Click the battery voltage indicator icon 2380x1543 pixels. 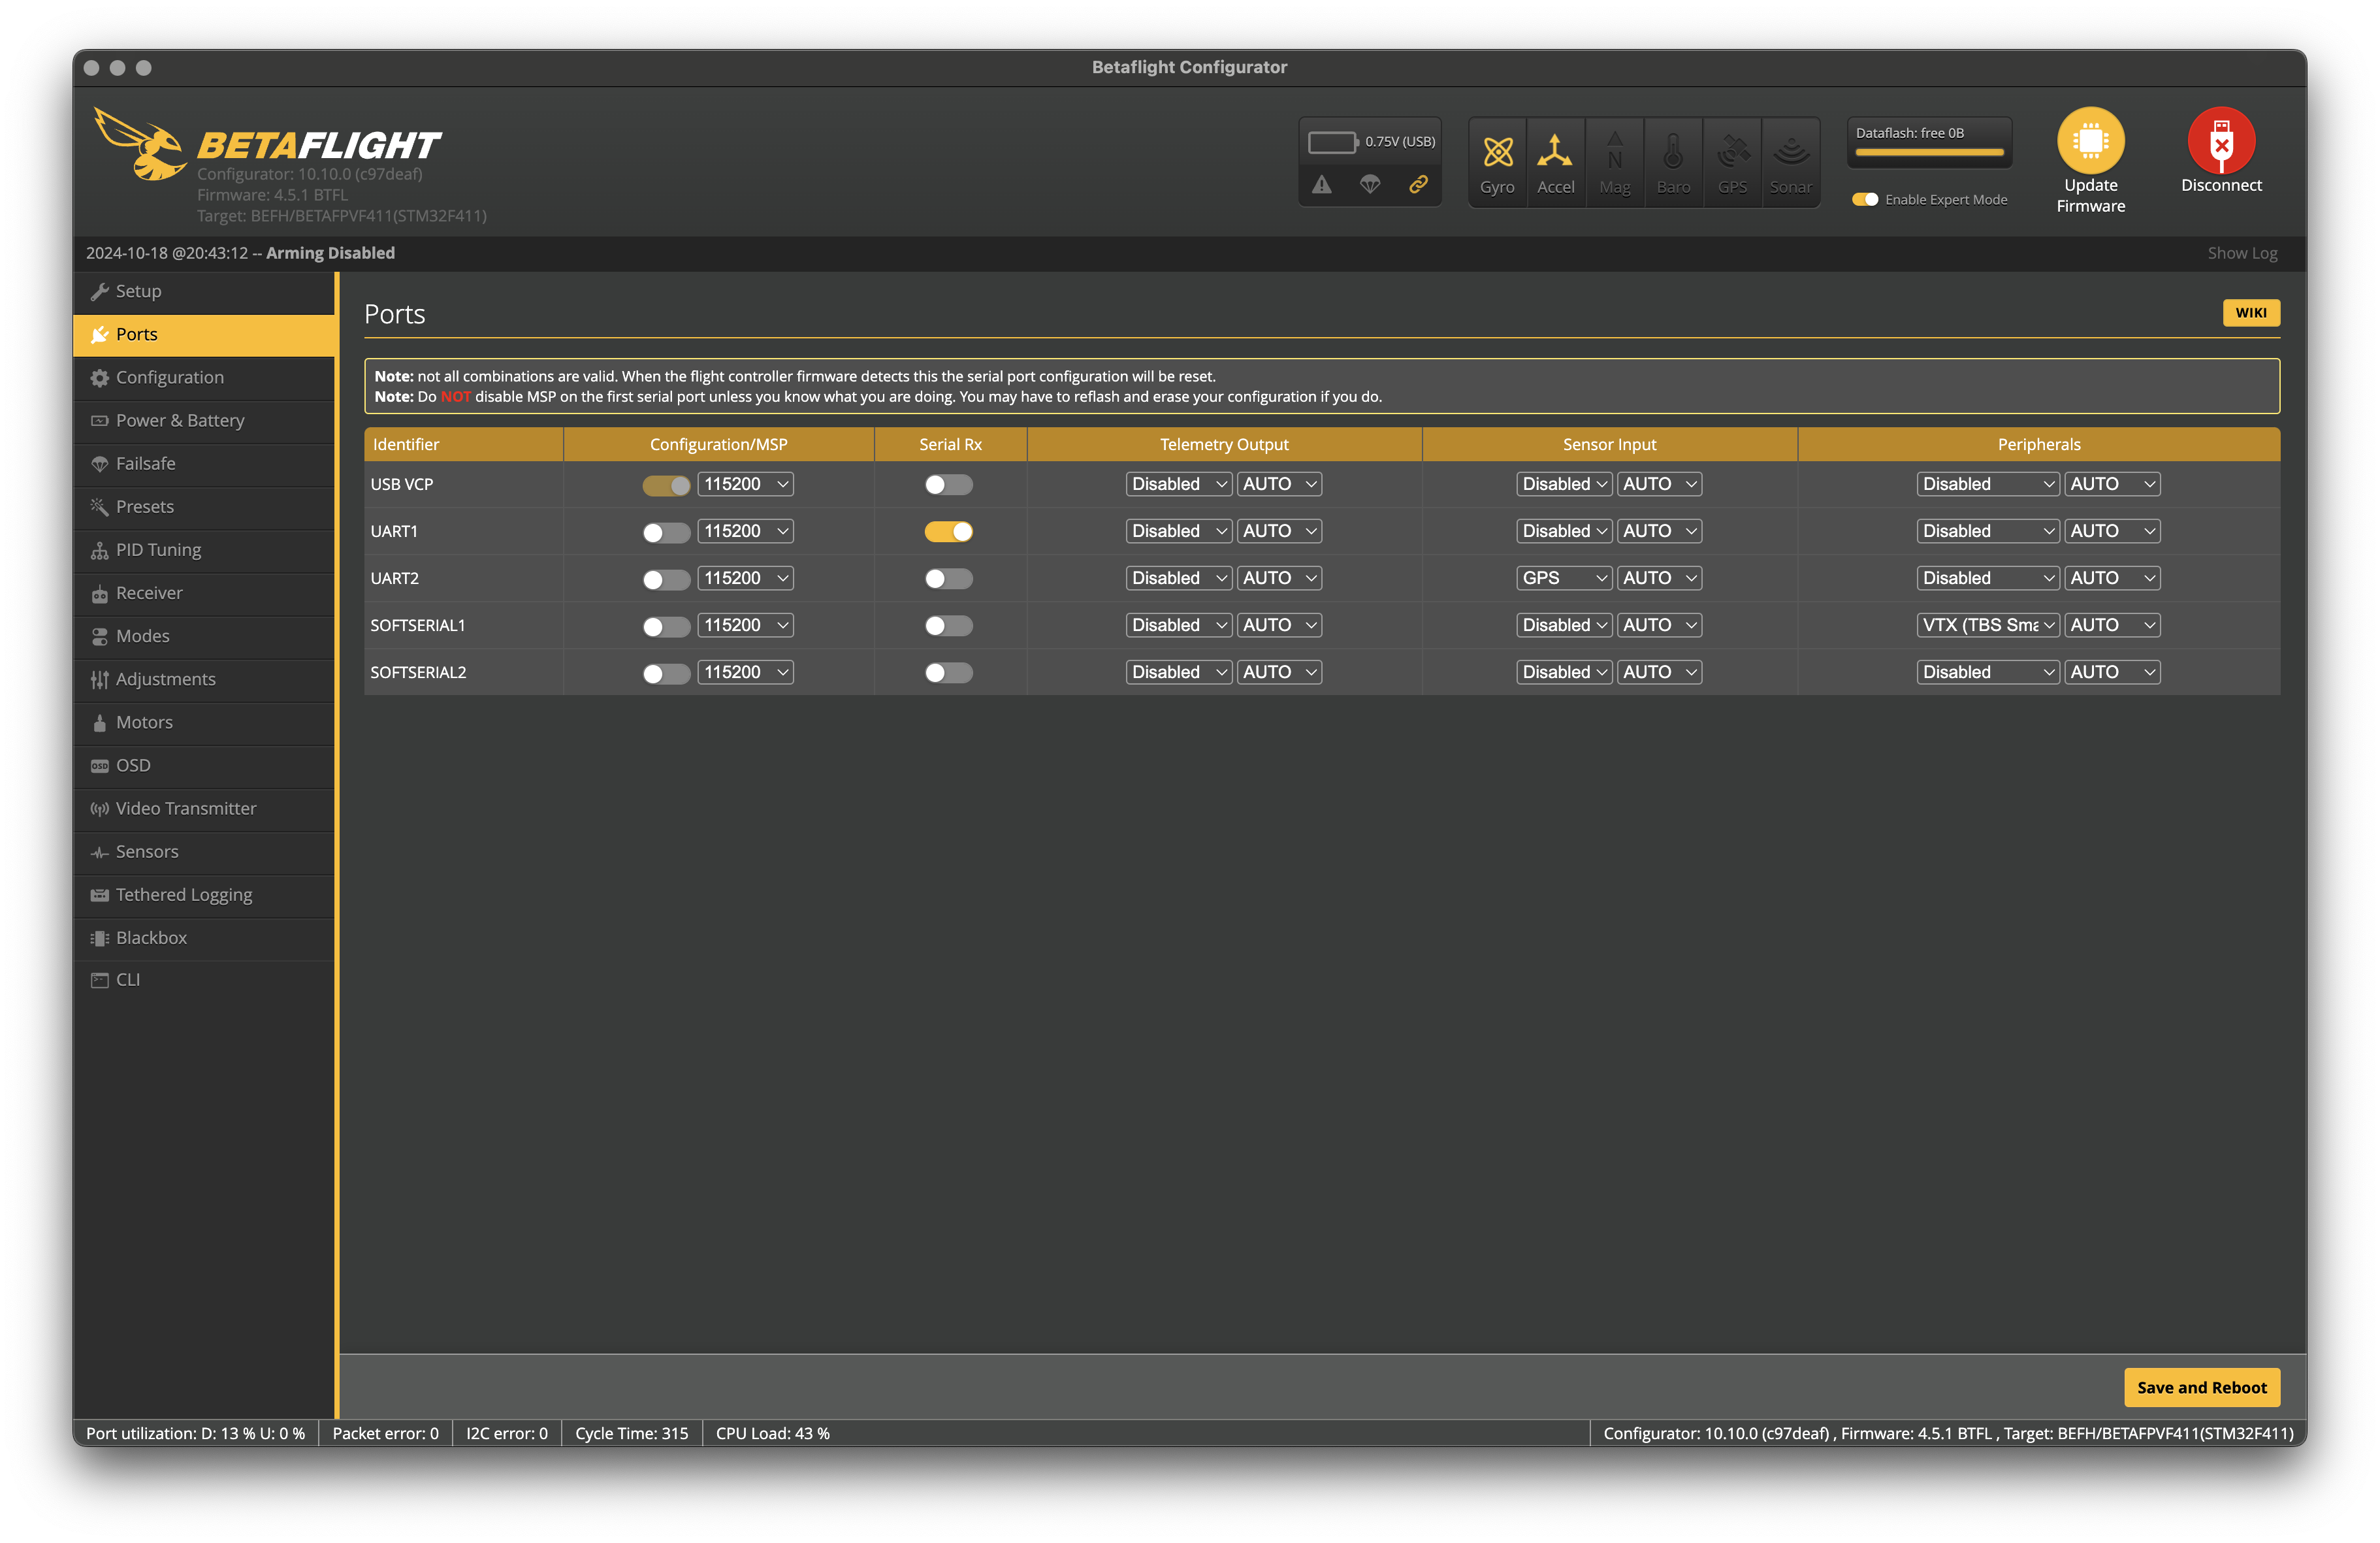point(1332,142)
